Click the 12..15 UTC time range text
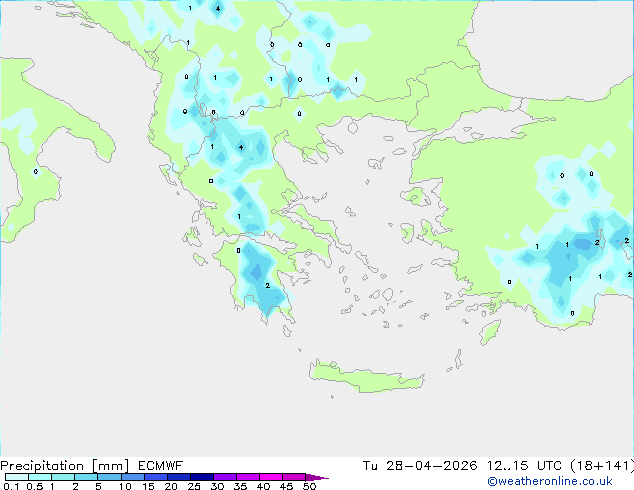 click(x=524, y=466)
